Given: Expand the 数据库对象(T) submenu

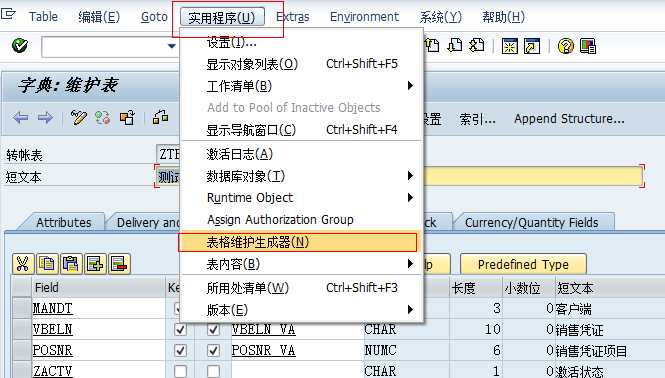Looking at the screenshot, I should pyautogui.click(x=410, y=176).
